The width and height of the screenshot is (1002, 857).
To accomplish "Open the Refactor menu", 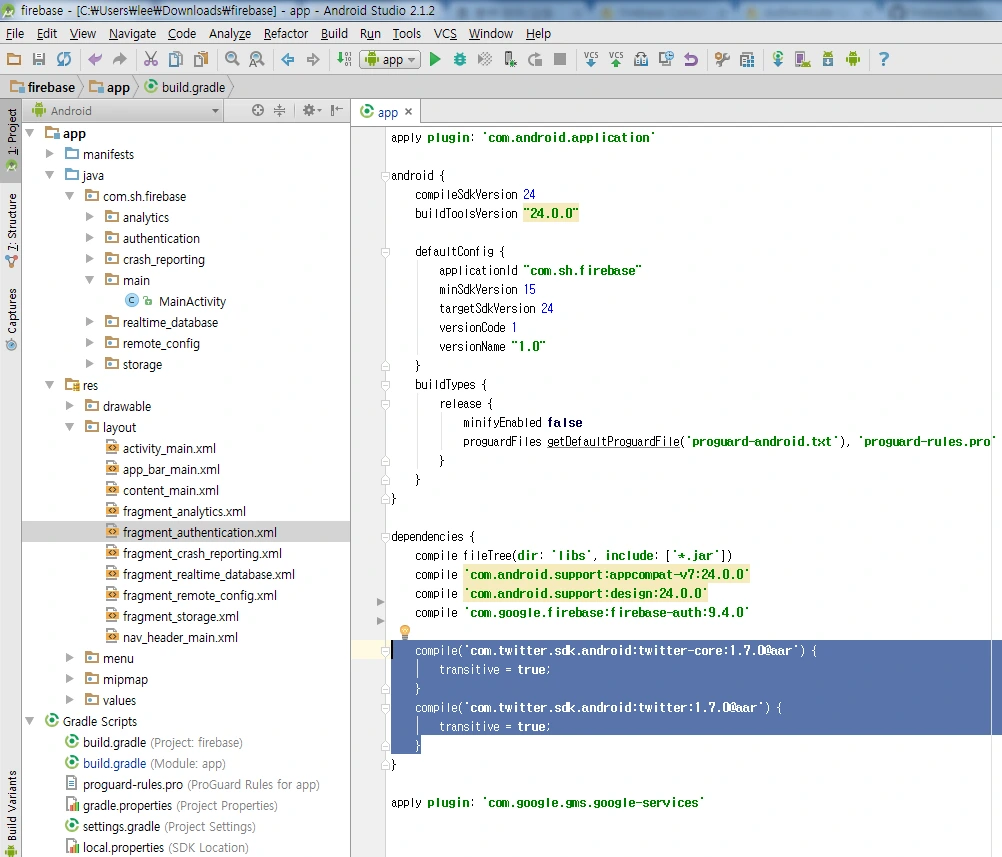I will coord(286,33).
